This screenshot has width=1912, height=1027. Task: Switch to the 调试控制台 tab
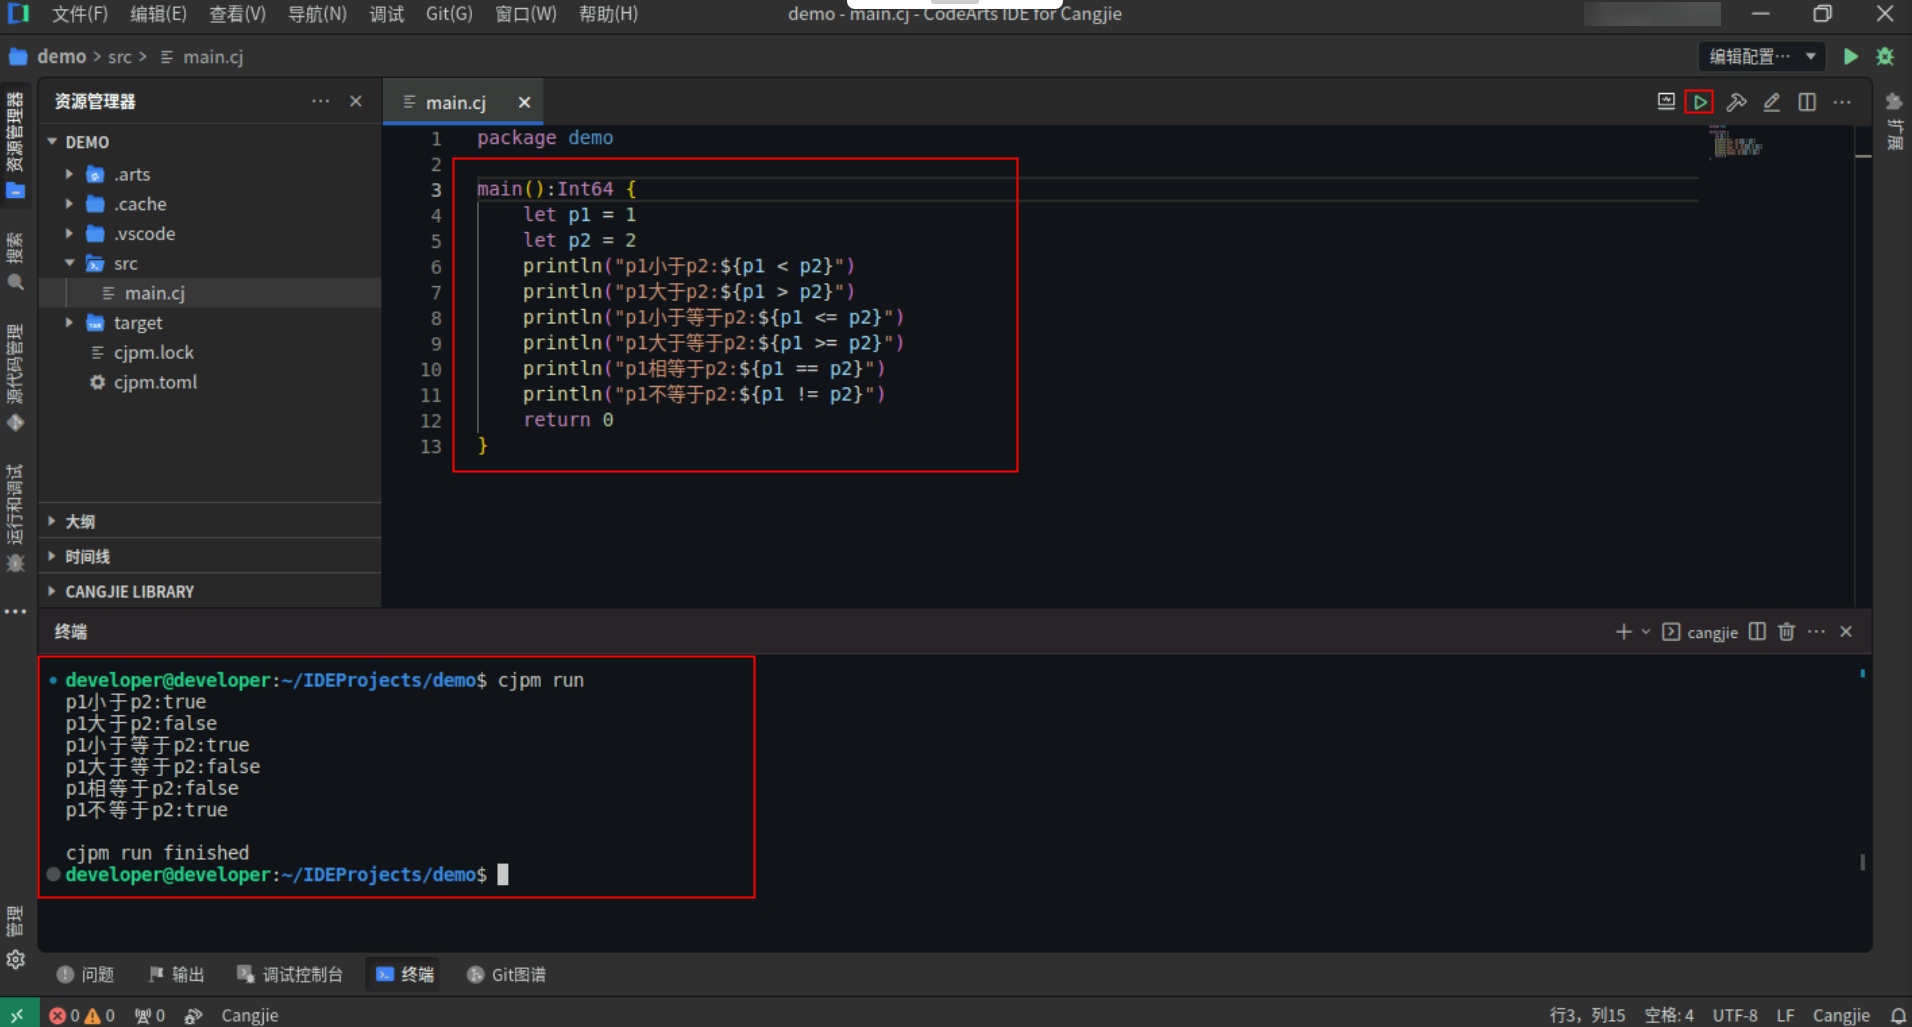tap(290, 974)
